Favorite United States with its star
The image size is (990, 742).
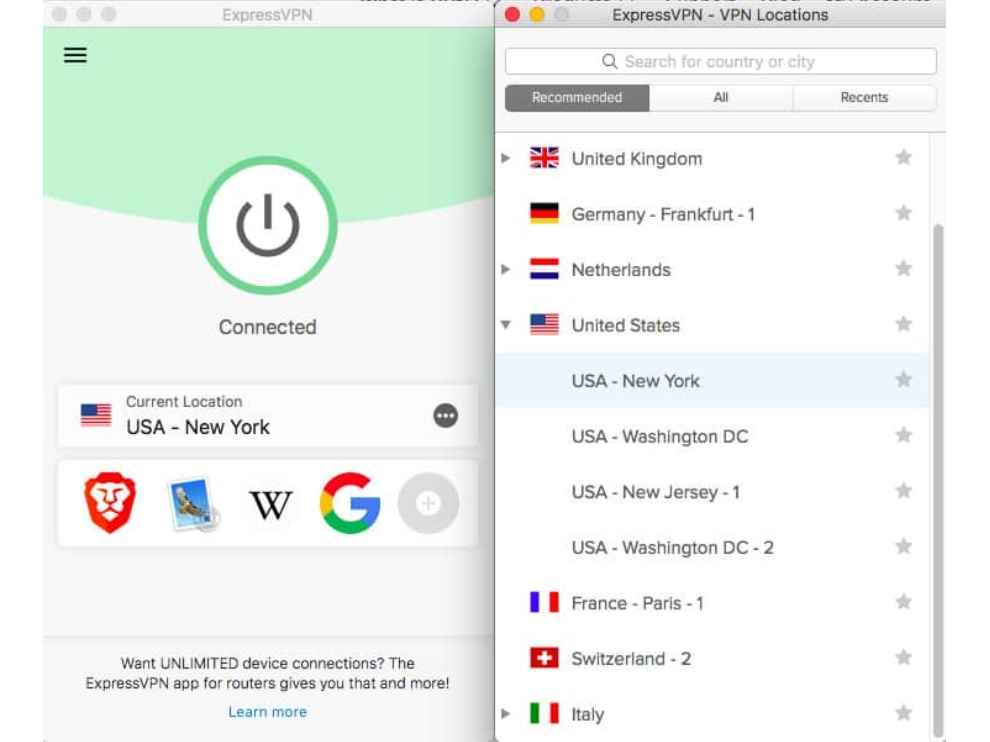pyautogui.click(x=904, y=324)
